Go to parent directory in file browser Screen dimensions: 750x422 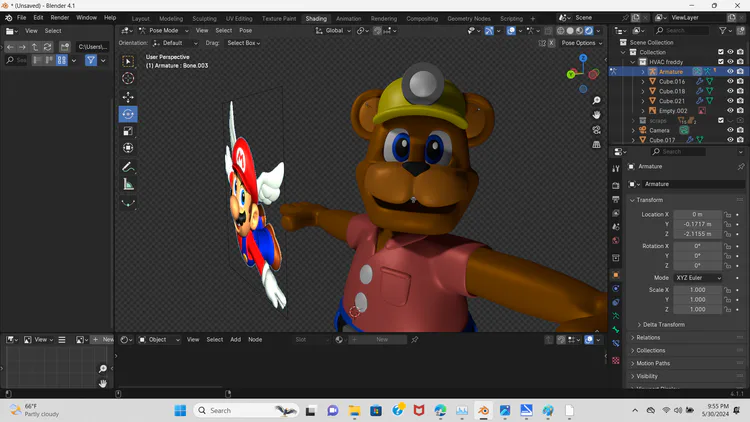[x=34, y=47]
